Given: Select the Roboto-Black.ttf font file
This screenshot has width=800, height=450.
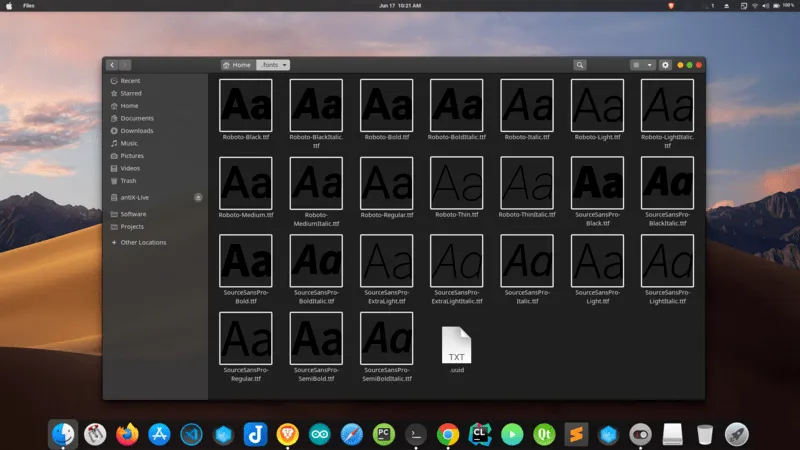Looking at the screenshot, I should 246,105.
